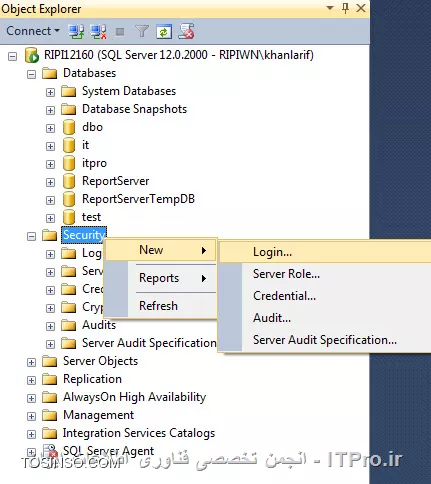This screenshot has width=431, height=484.
Task: Open the window position dropdown arrow
Action: tap(330, 8)
